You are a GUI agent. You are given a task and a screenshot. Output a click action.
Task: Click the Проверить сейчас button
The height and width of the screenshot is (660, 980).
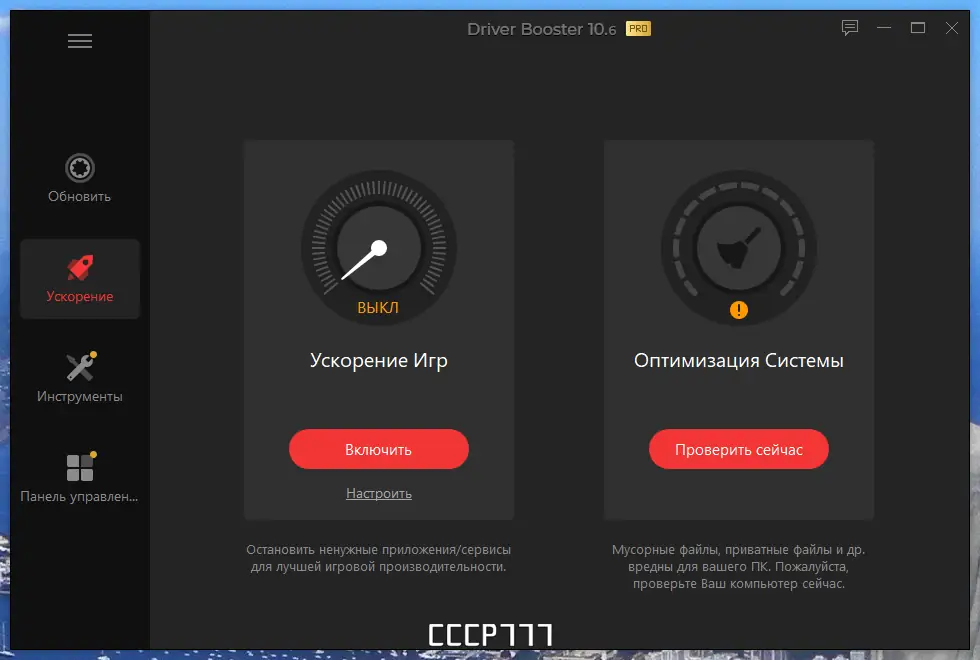[739, 449]
